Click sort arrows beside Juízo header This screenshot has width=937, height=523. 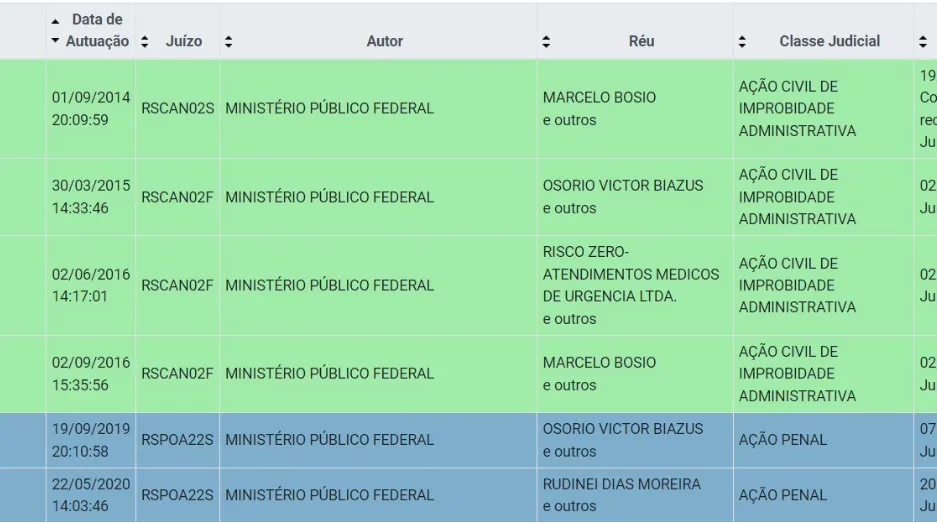click(145, 41)
